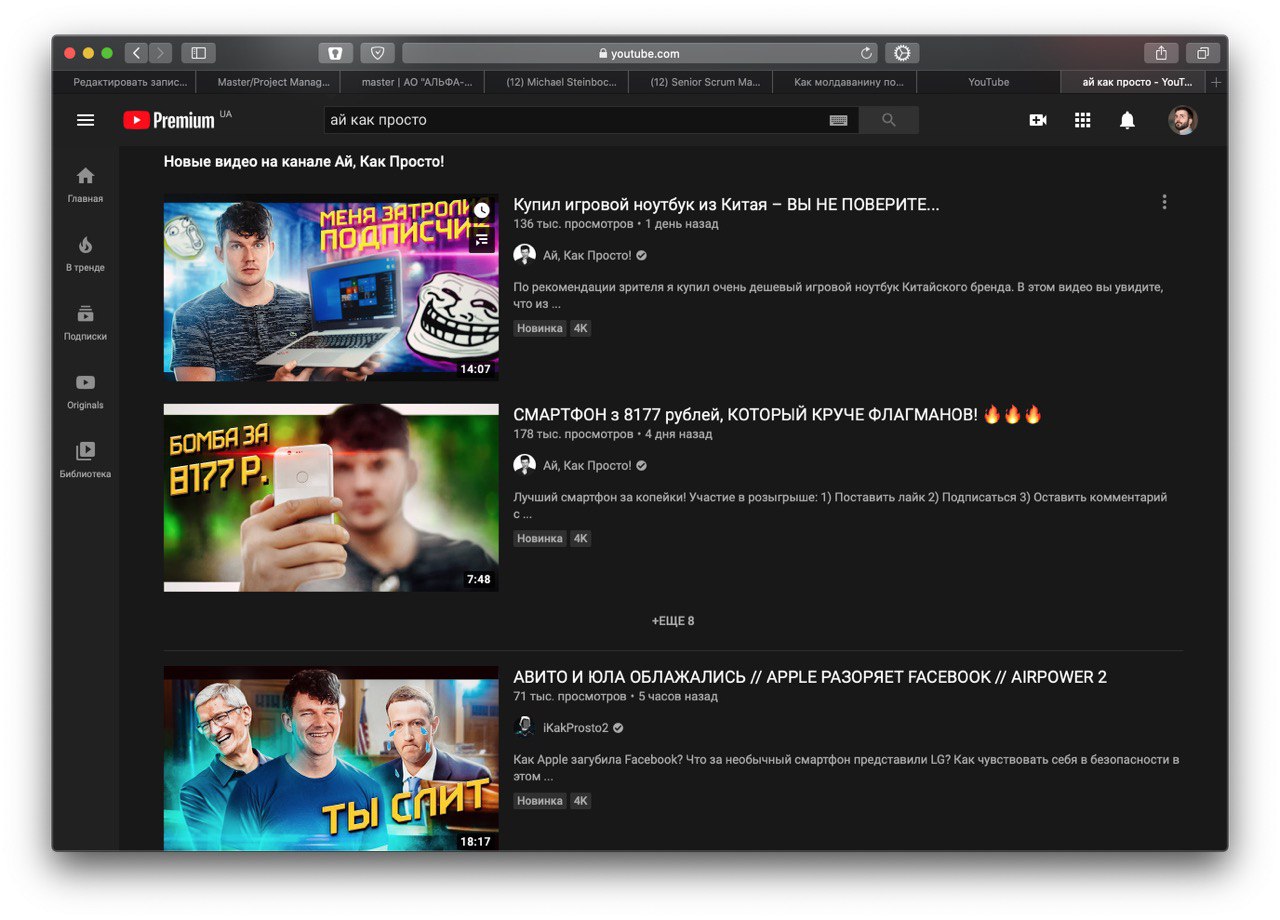
Task: Open the create video camera icon
Action: tap(1038, 120)
